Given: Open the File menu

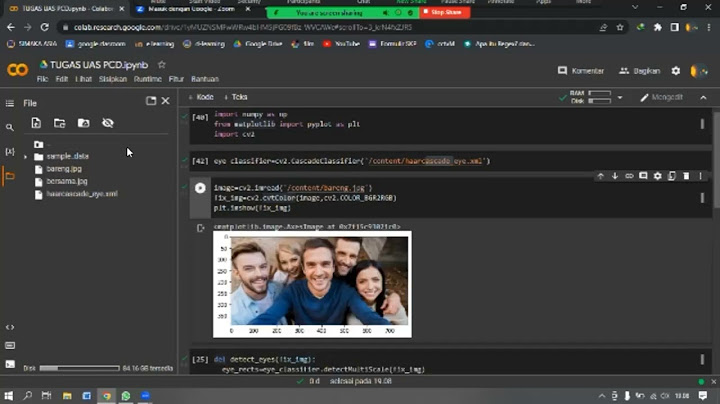Looking at the screenshot, I should coord(42,79).
